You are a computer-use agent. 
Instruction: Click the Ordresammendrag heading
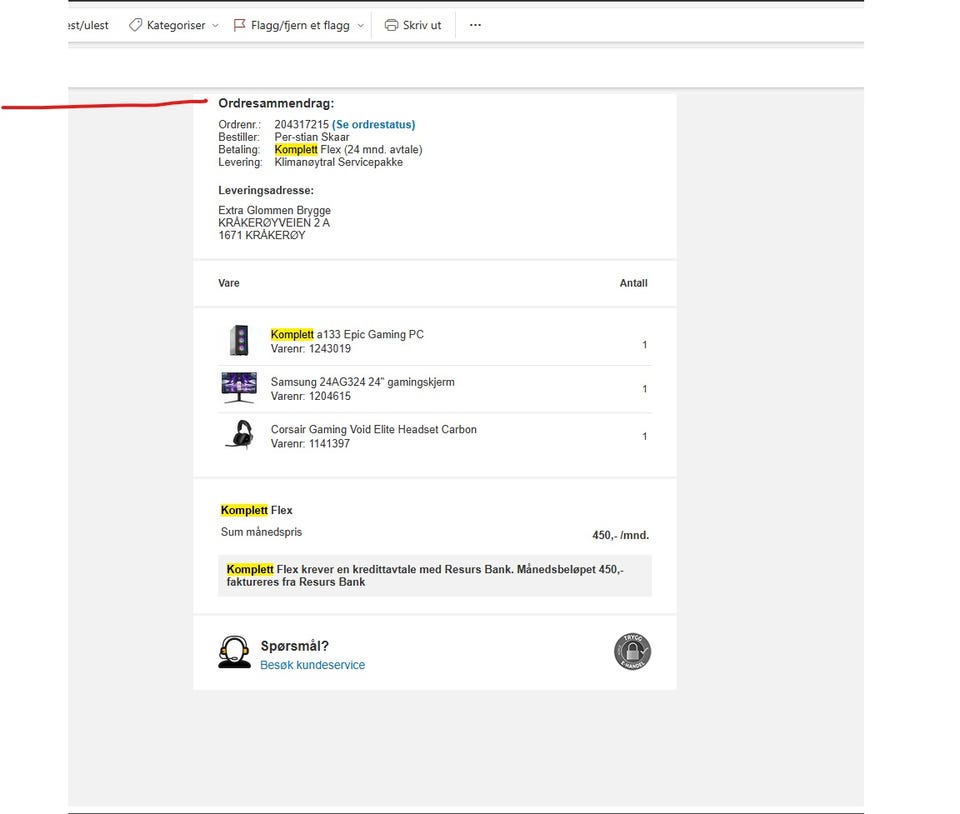tap(276, 103)
